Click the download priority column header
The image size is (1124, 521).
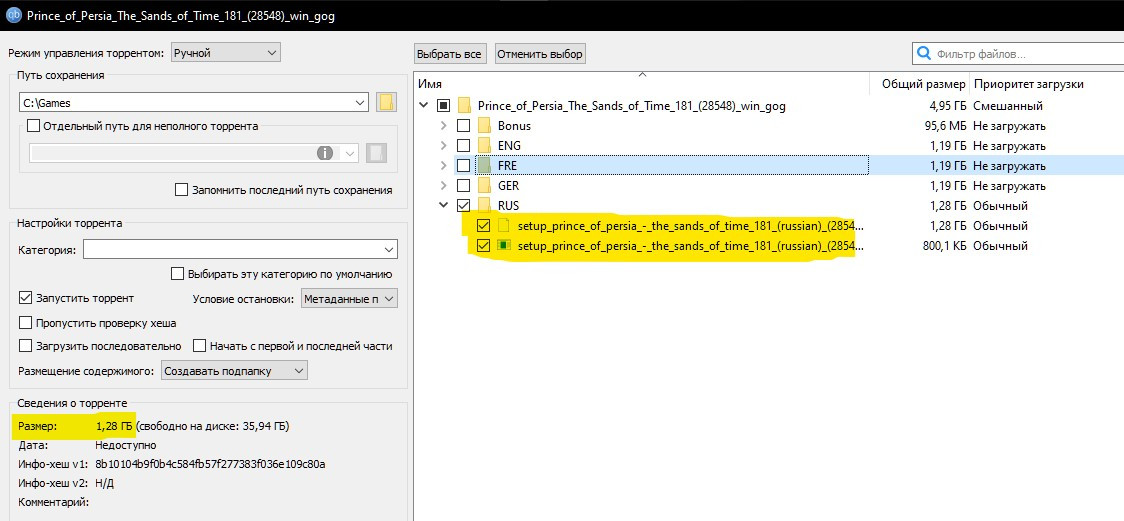coord(1028,84)
